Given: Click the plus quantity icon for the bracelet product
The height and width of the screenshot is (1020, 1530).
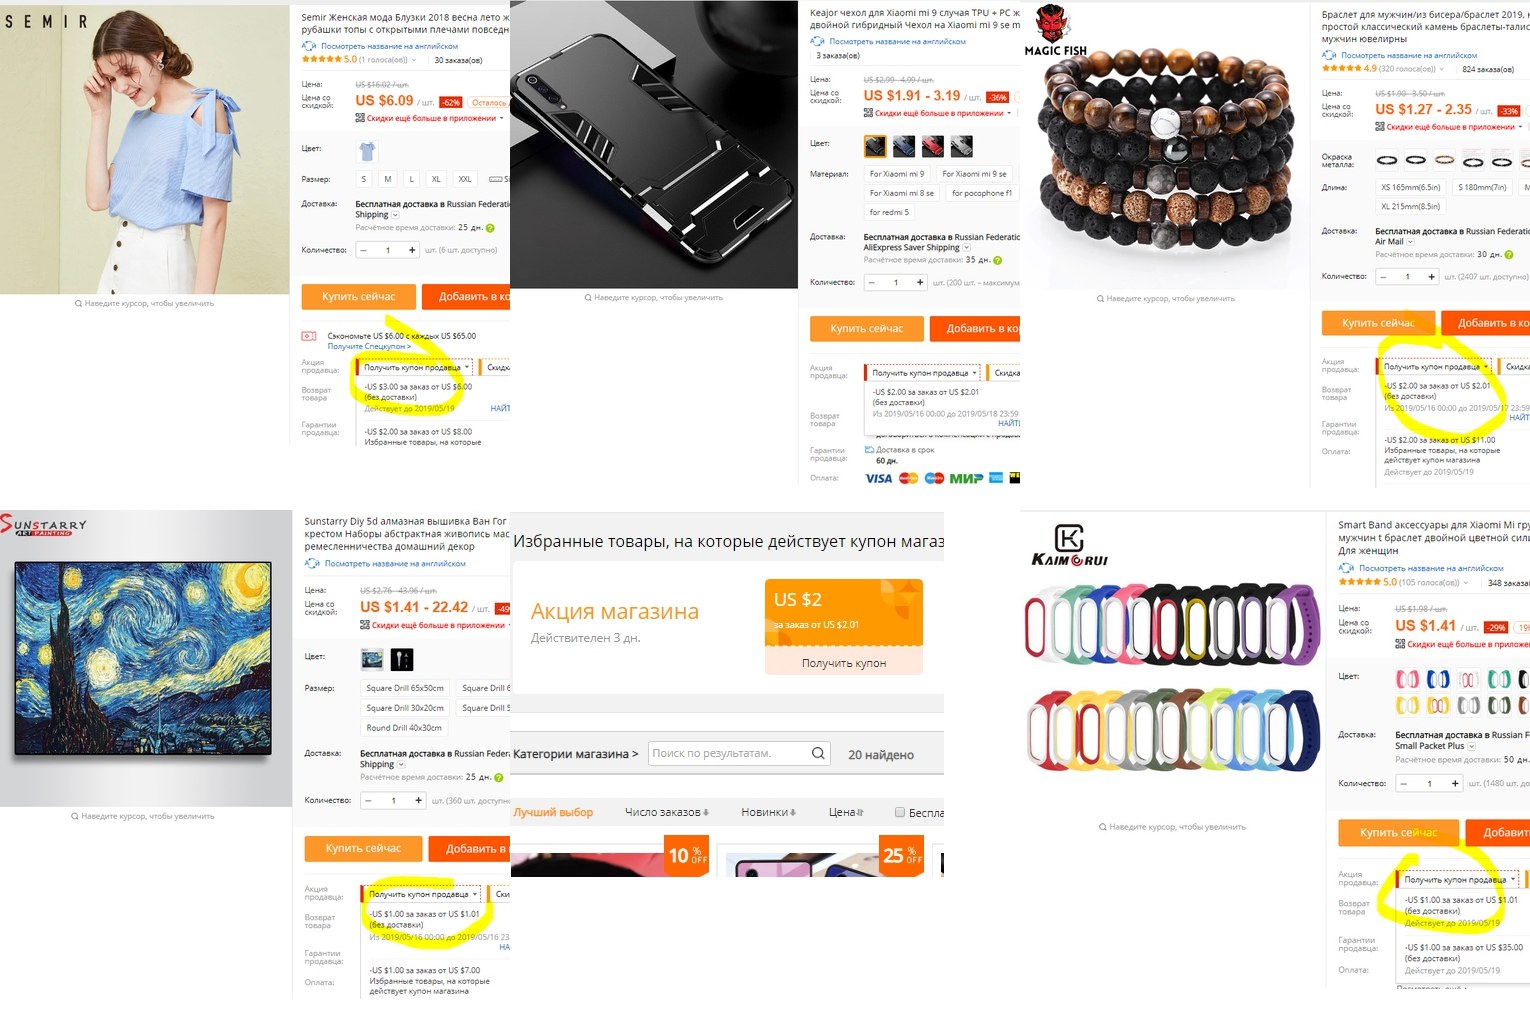Looking at the screenshot, I should point(1431,276).
